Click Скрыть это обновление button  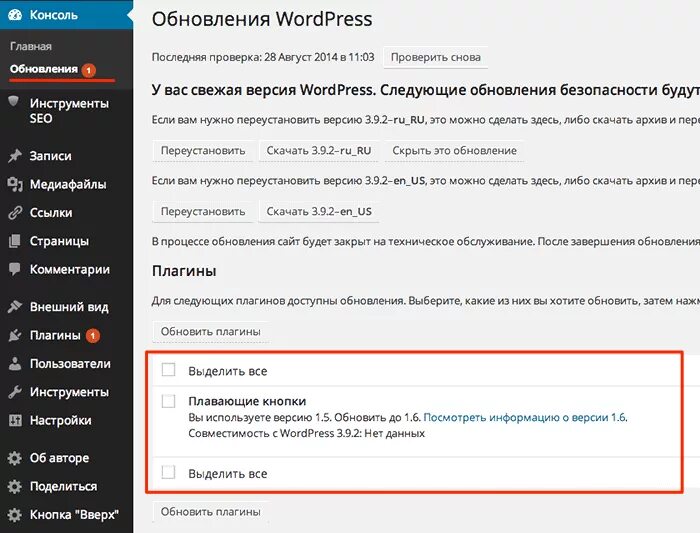click(454, 150)
